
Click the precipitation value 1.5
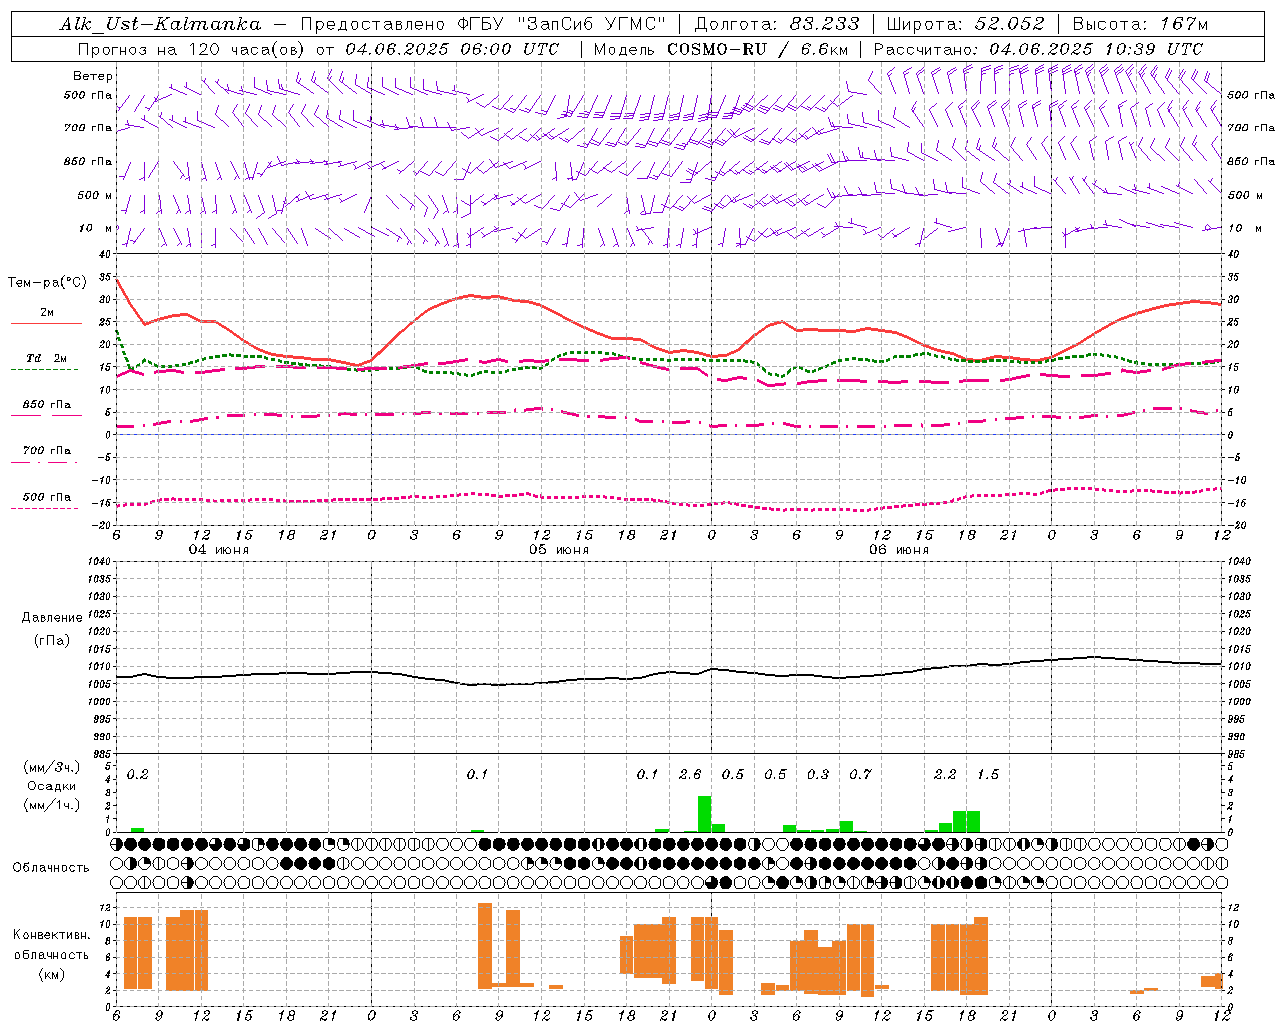988,775
